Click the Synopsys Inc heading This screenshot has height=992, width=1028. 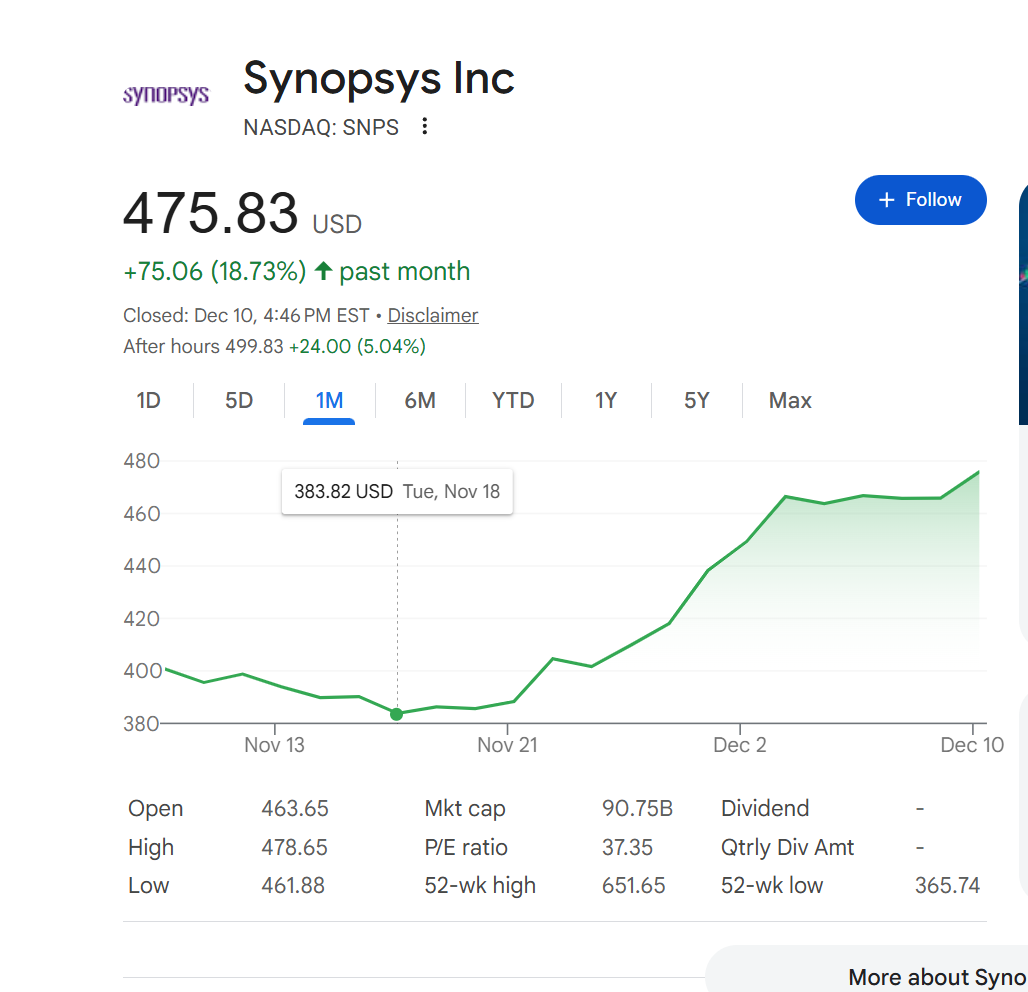[379, 78]
